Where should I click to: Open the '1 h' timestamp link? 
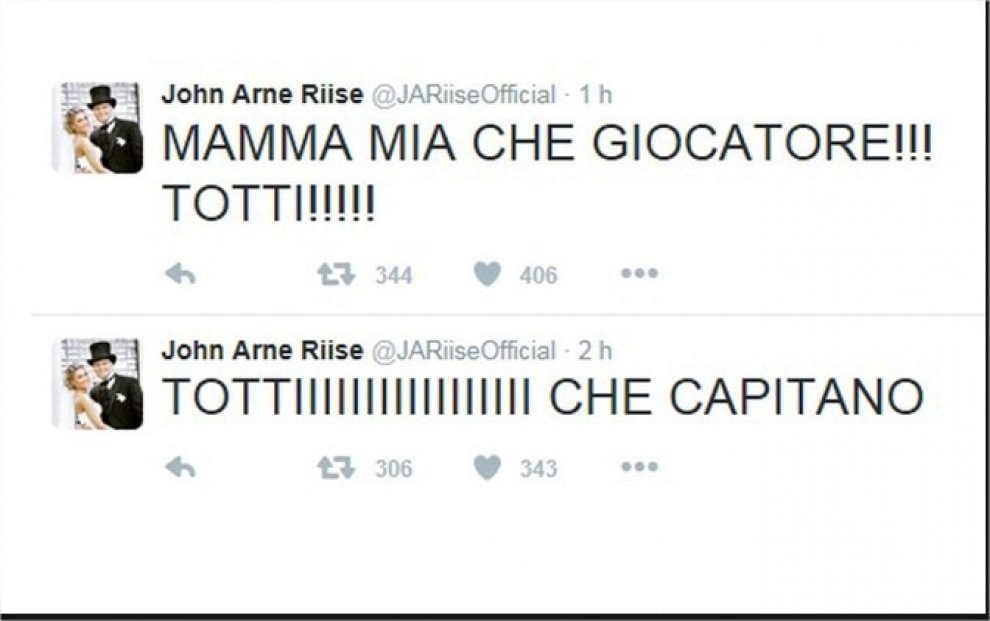point(596,96)
